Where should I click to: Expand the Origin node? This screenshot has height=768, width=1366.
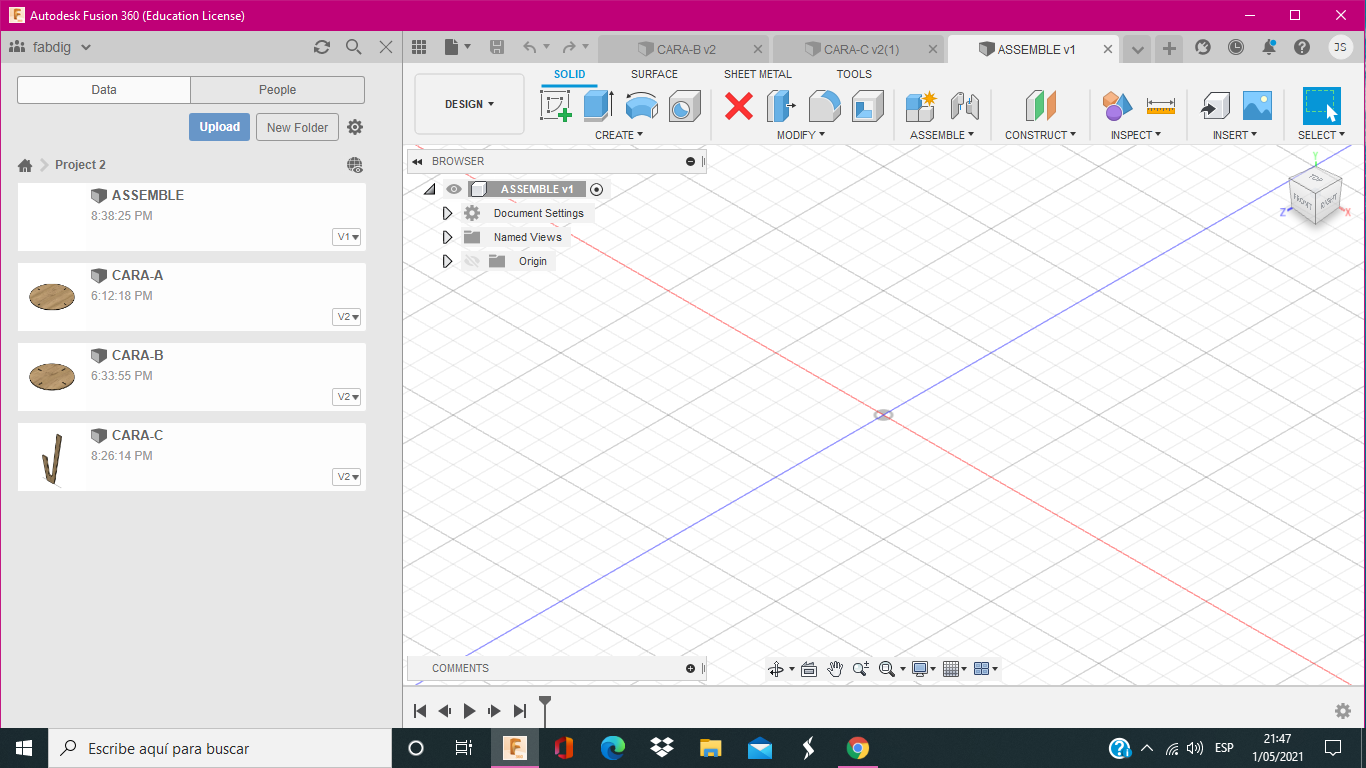pyautogui.click(x=448, y=261)
